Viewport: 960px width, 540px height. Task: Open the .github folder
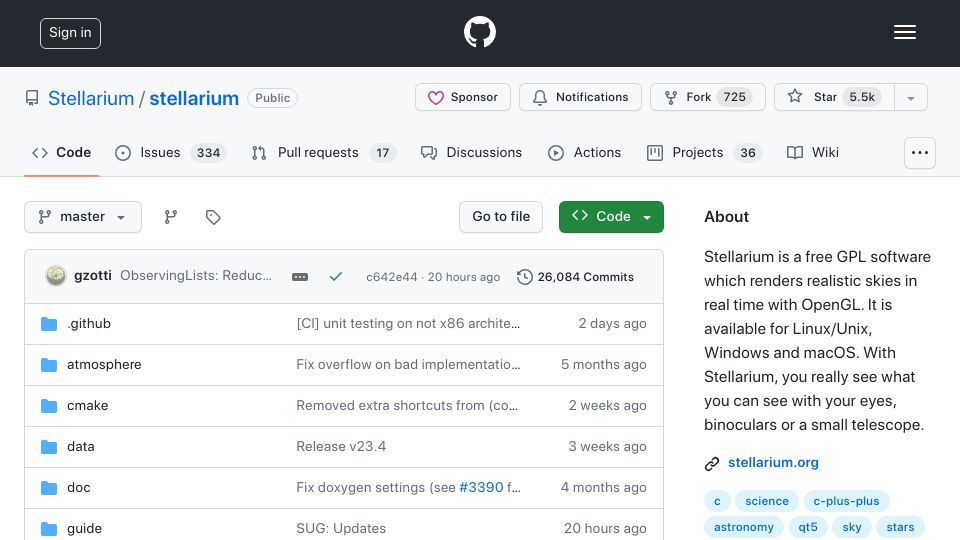click(x=89, y=323)
